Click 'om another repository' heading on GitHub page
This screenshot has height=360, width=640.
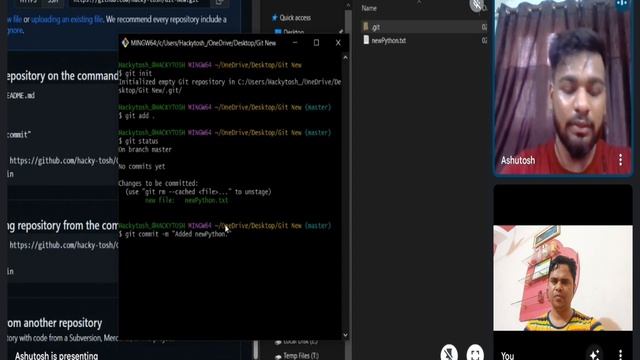(54, 323)
